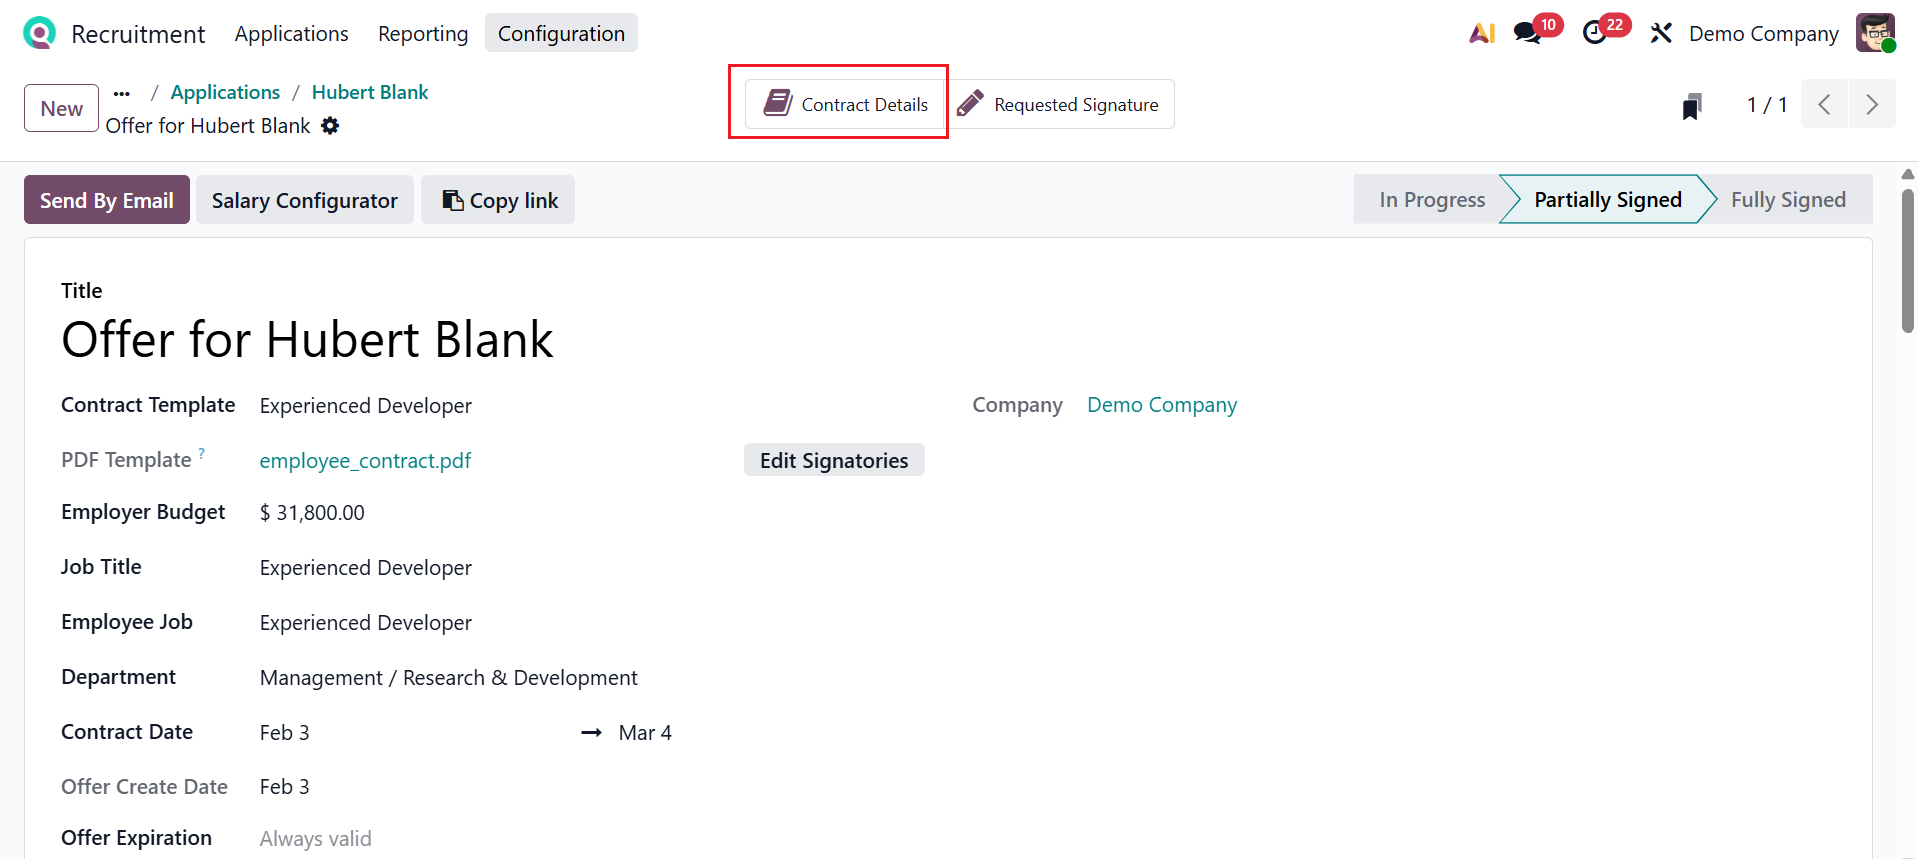Click the bookmark icon near the pager
This screenshot has height=859, width=1918.
click(x=1691, y=106)
